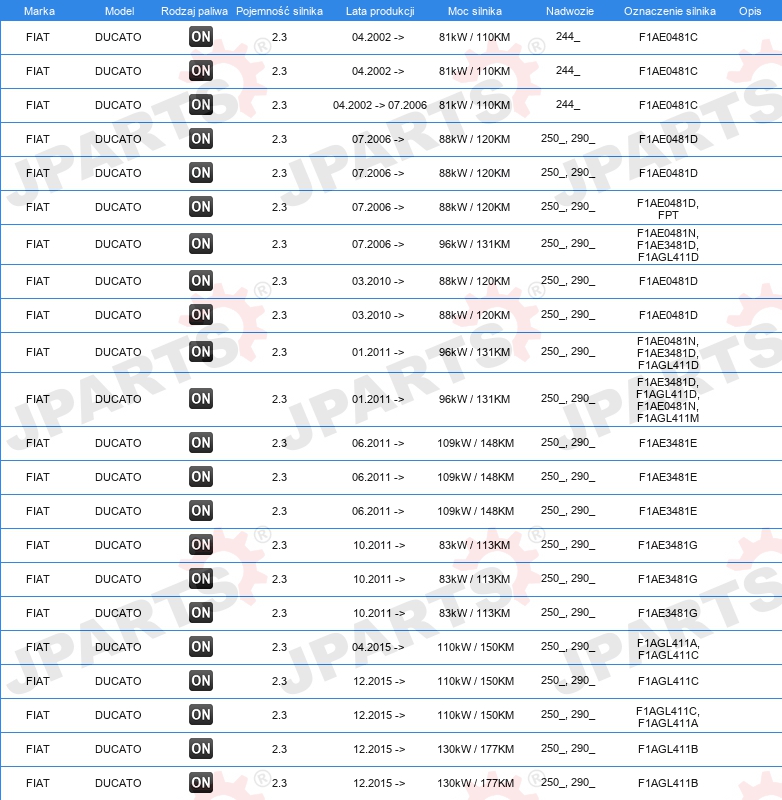Select 'DUCATO' in the 04.2002 -> 07.2006 row

[x=118, y=105]
